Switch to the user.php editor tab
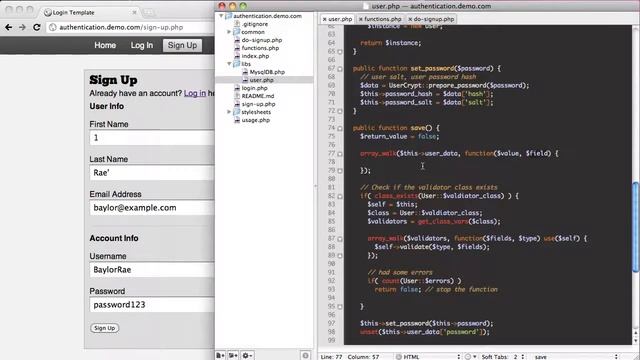This screenshot has width=640, height=360. click(x=340, y=19)
